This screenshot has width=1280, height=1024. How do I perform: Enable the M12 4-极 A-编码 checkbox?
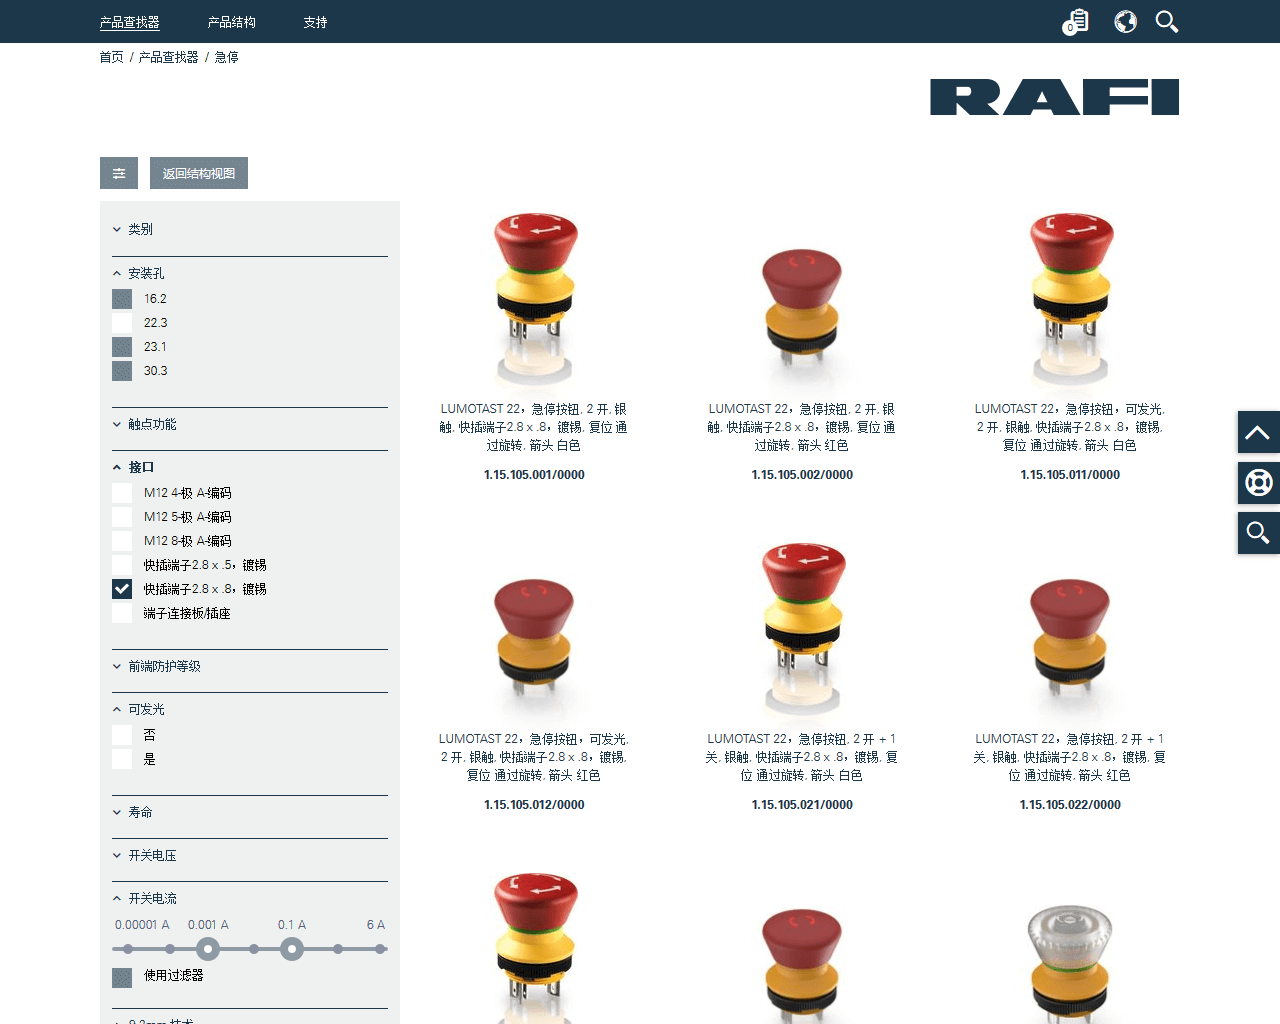pyautogui.click(x=122, y=493)
